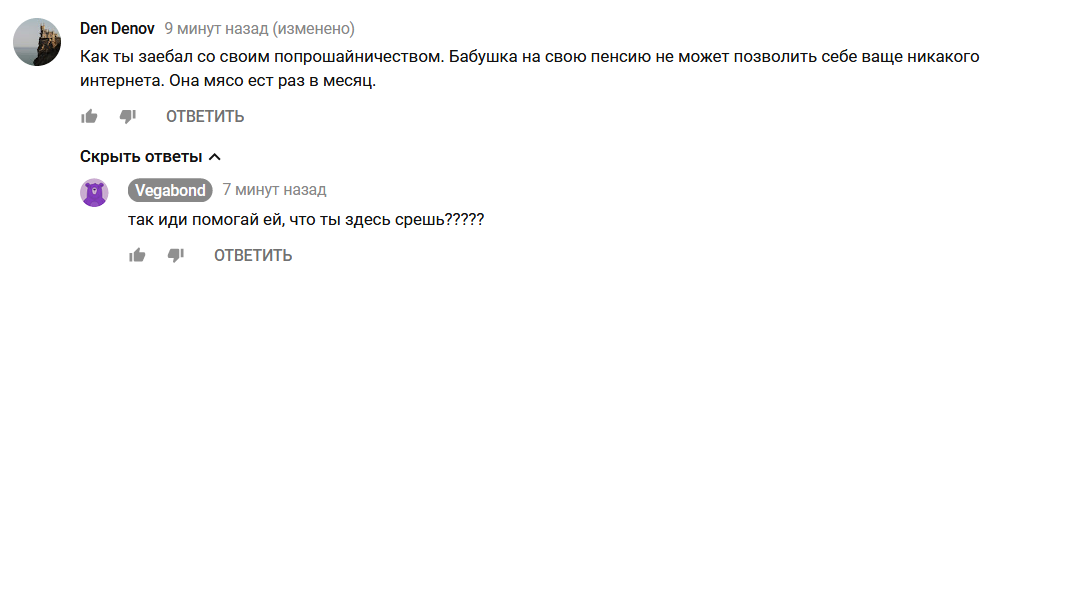The height and width of the screenshot is (615, 1082).
Task: Click the Скрыть ответы label
Action: click(x=141, y=157)
